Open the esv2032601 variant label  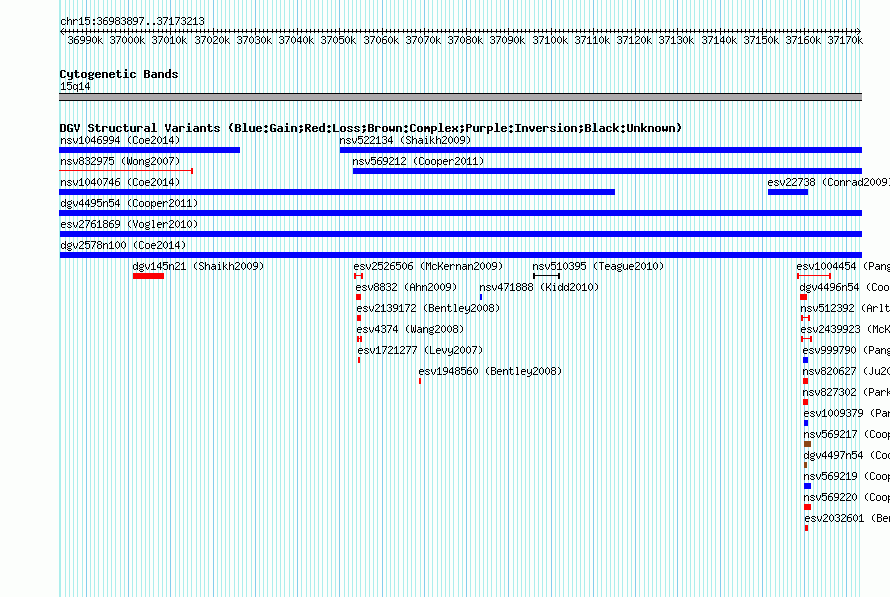click(x=847, y=518)
